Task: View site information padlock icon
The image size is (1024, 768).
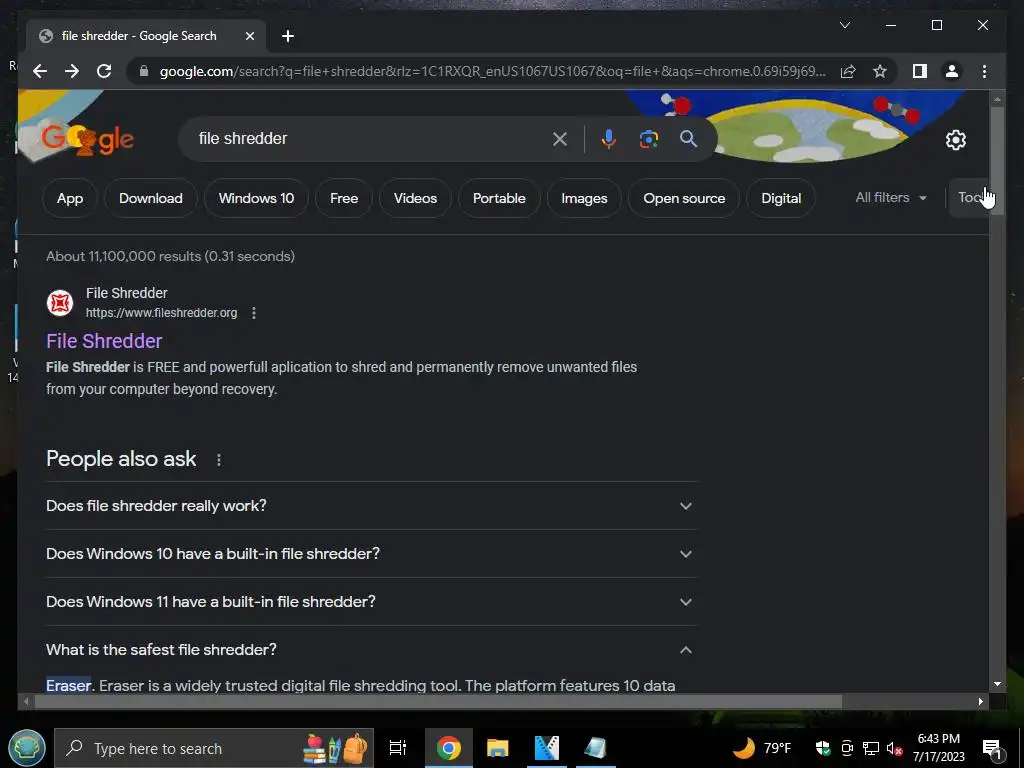Action: pos(144,71)
